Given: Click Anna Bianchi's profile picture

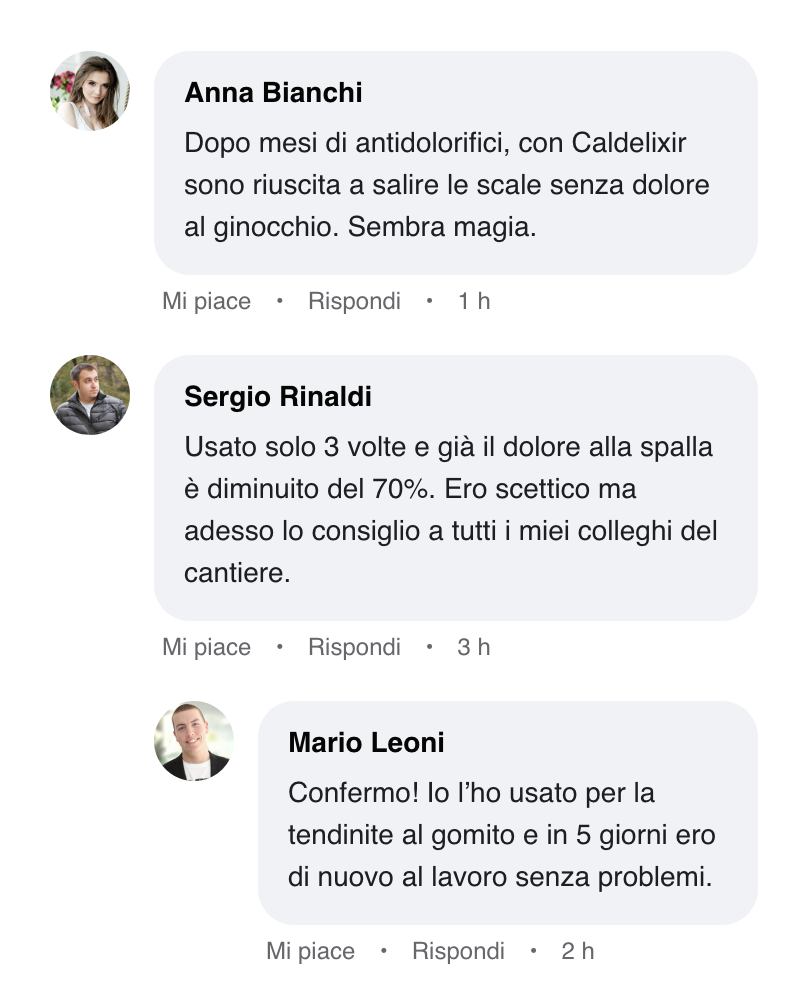Looking at the screenshot, I should tap(90, 91).
